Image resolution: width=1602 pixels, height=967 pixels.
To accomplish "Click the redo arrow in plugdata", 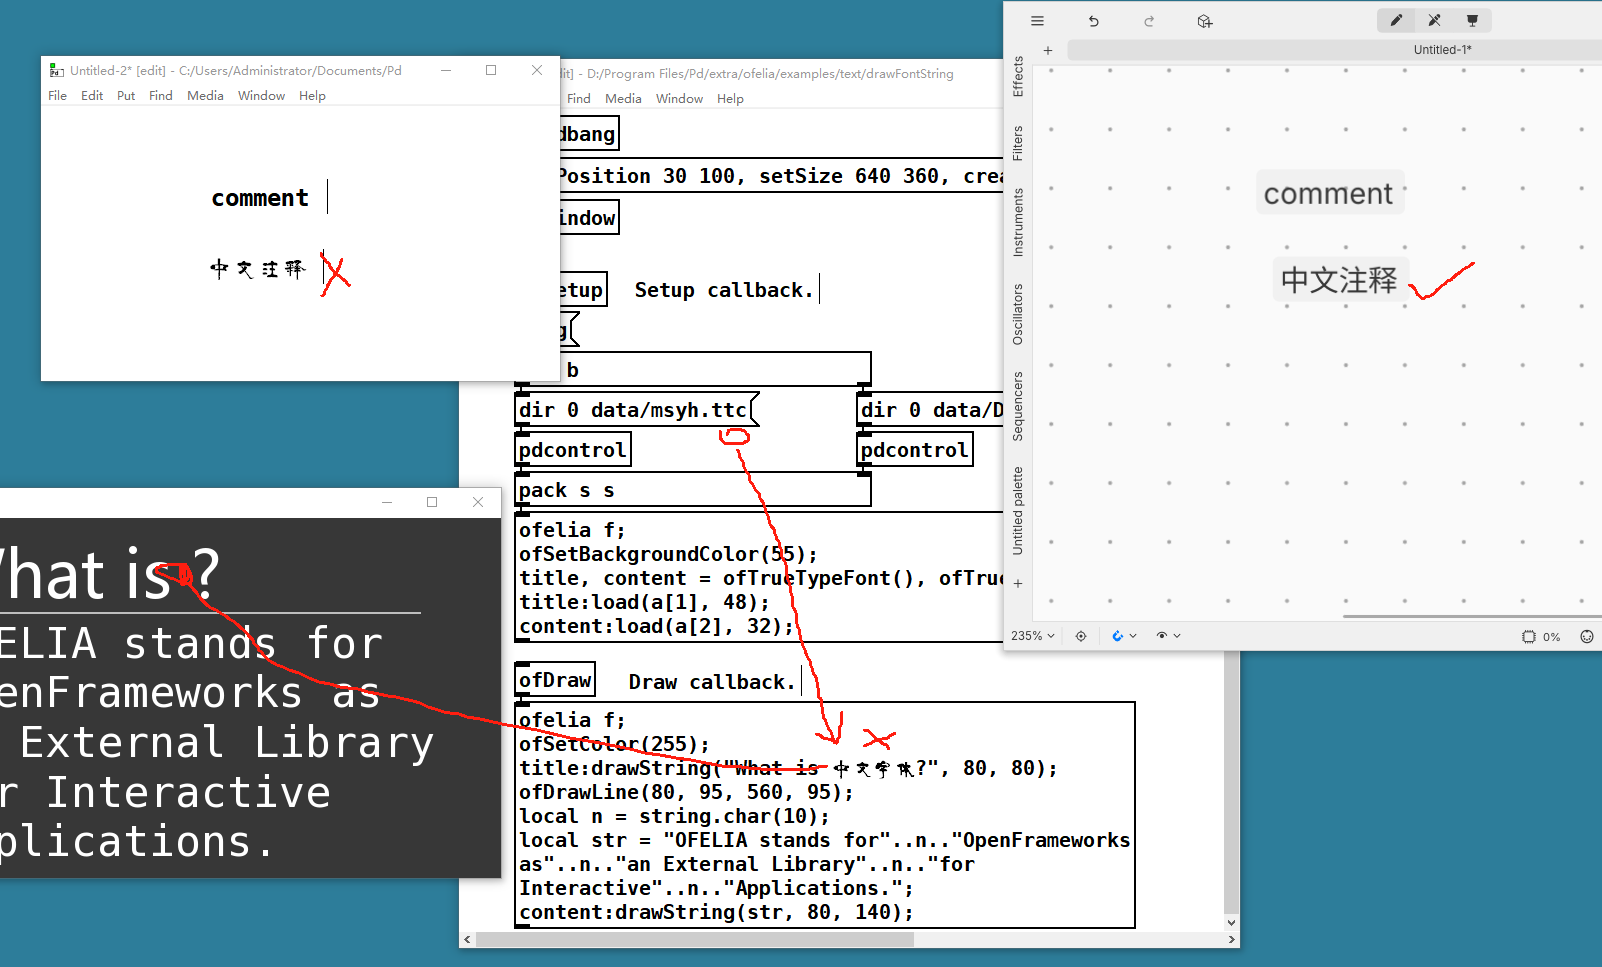I will [x=1149, y=21].
